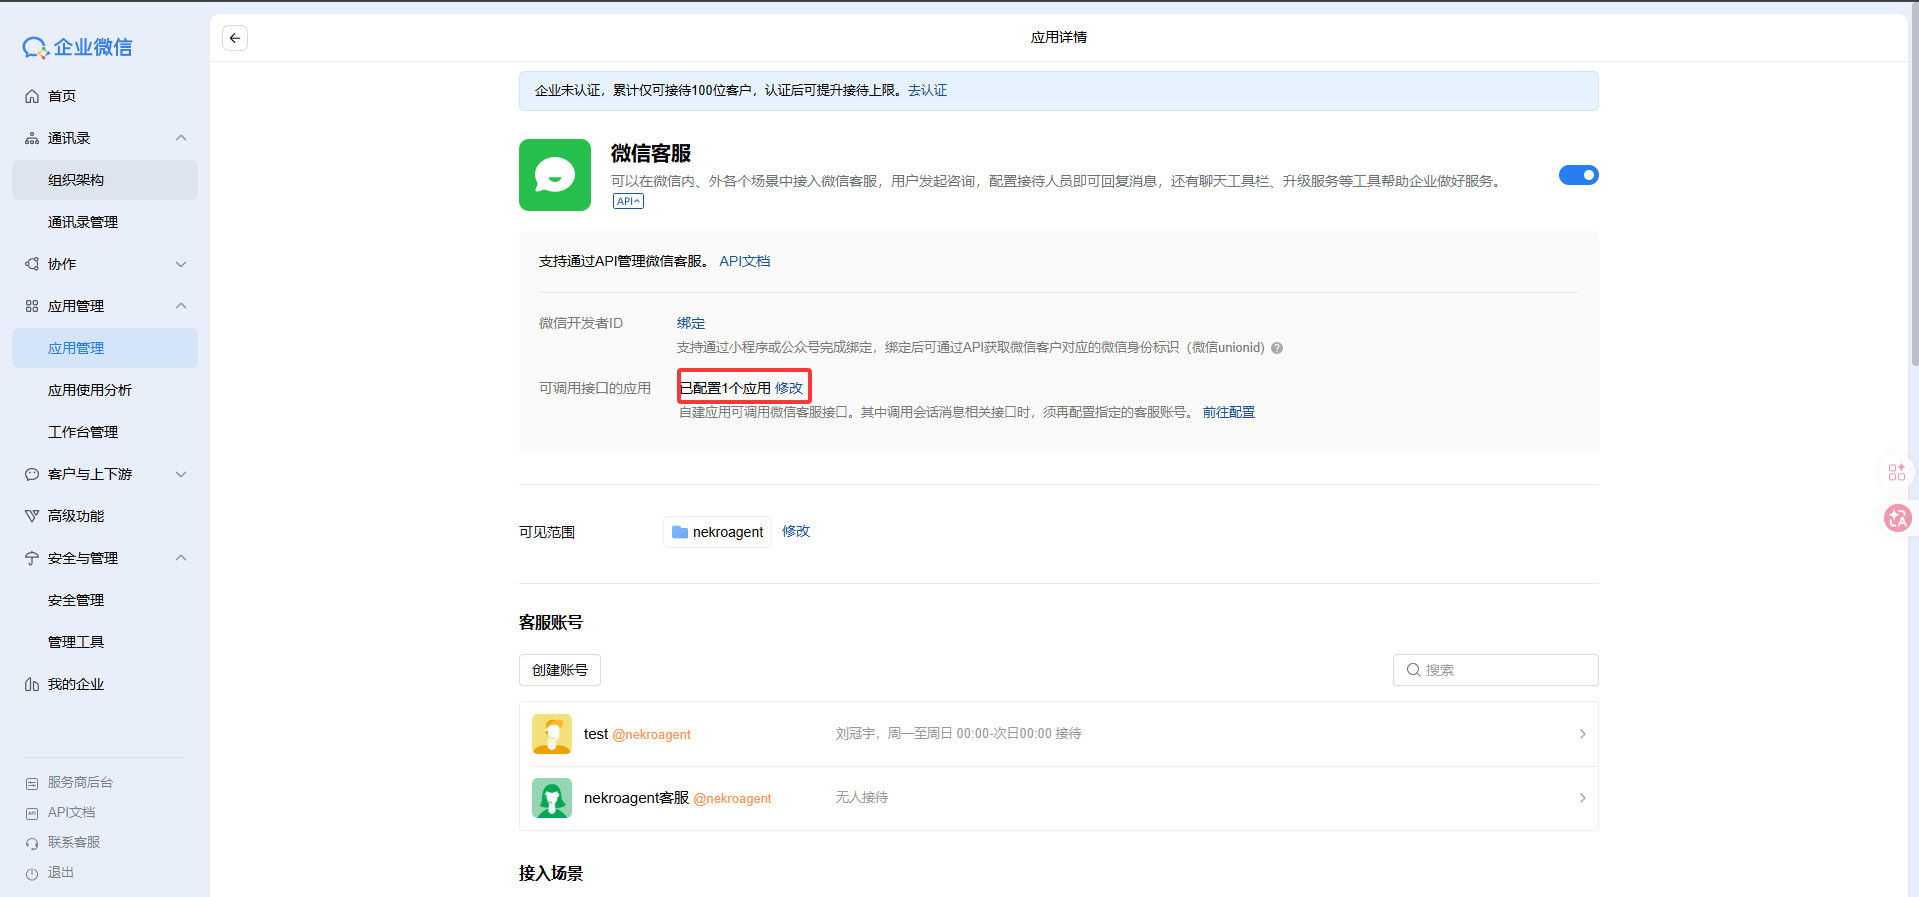Open 首页 home in the sidebar

click(x=62, y=96)
